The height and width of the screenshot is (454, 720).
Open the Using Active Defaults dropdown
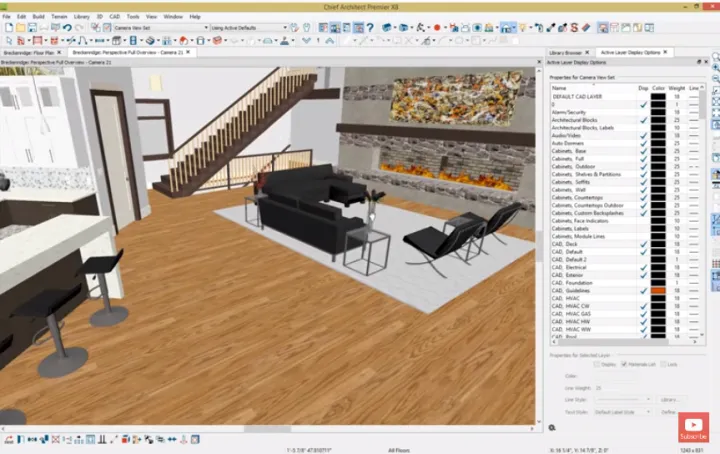248,28
